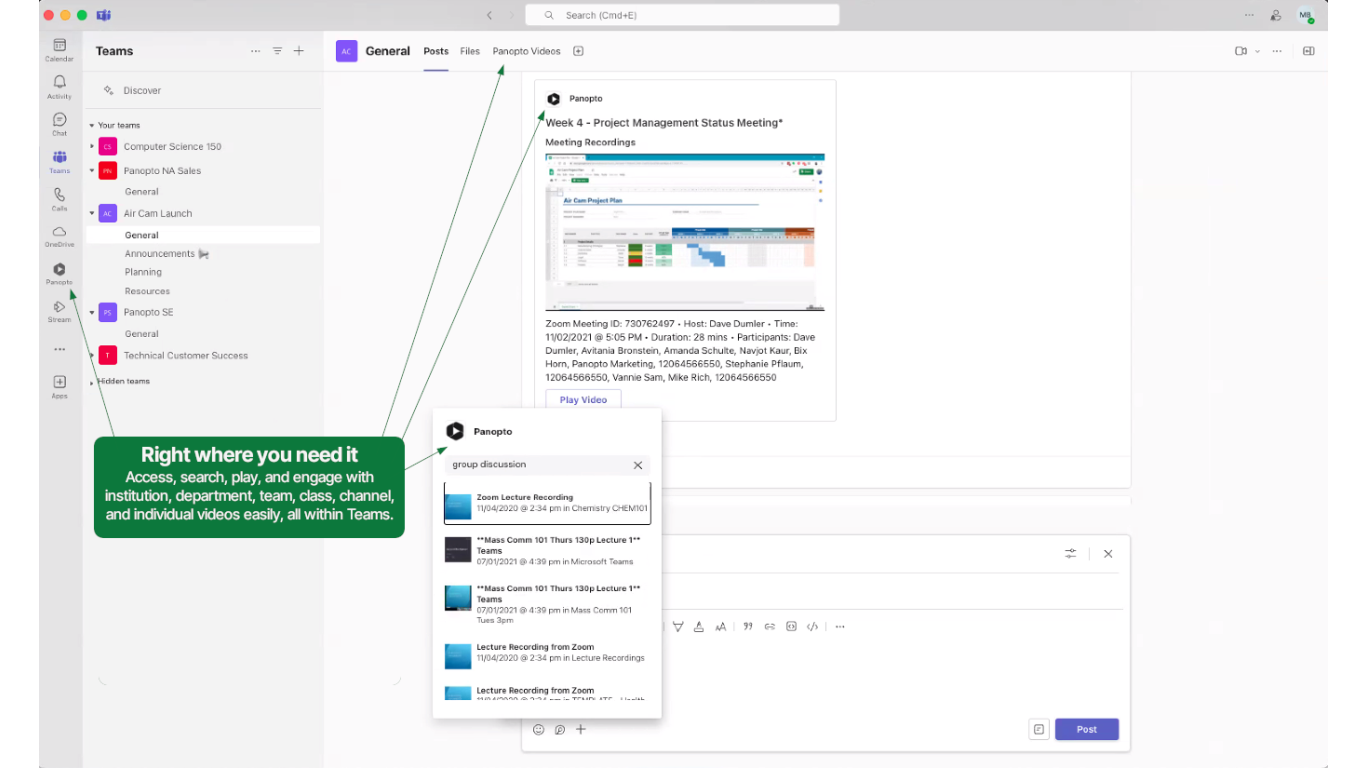The height and width of the screenshot is (768, 1366).
Task: Add a new tab with the plus icon
Action: pyautogui.click(x=578, y=51)
